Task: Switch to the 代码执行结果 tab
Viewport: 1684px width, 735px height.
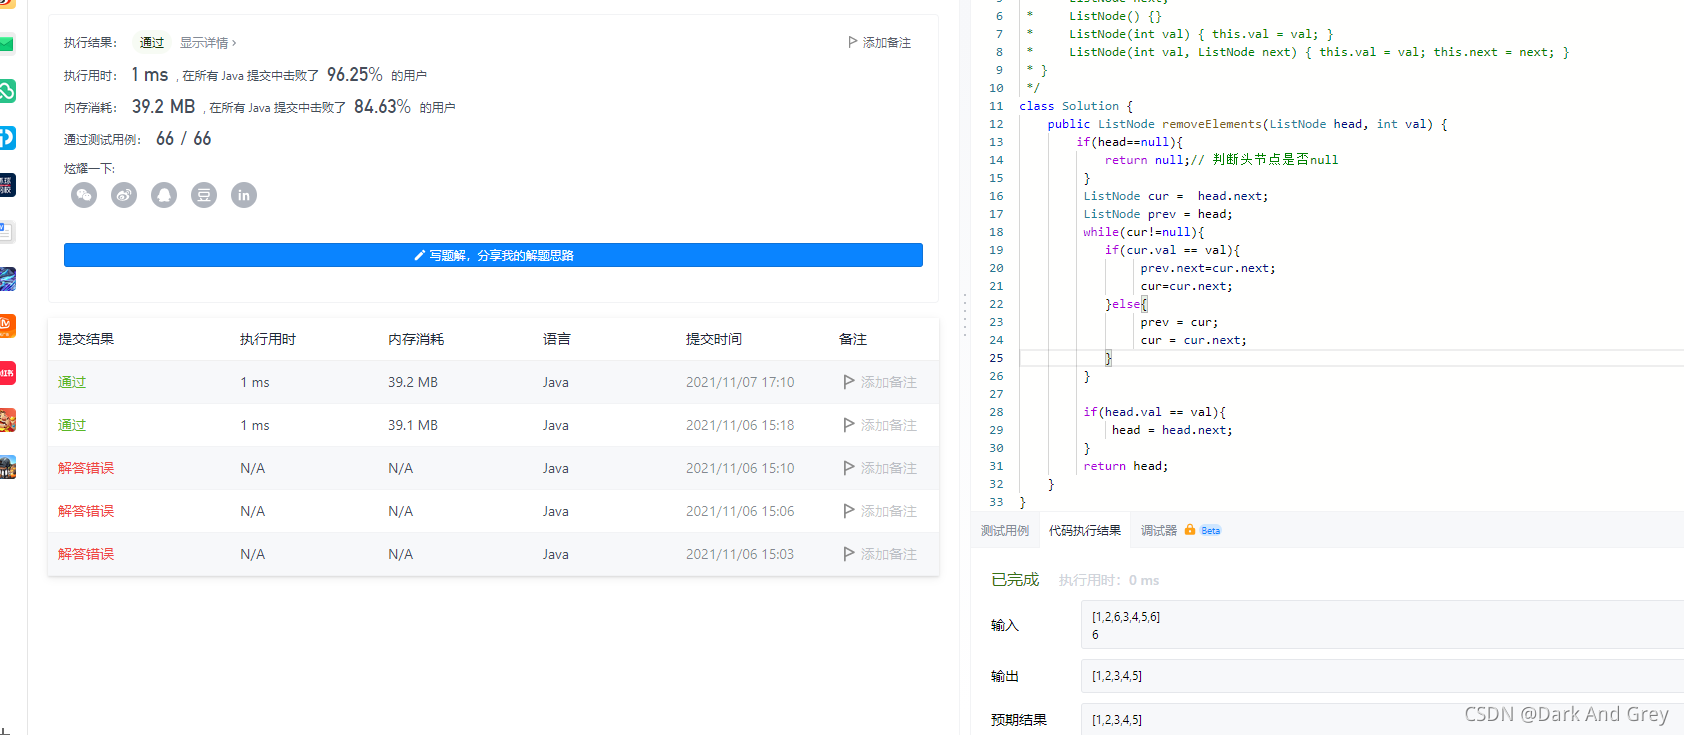Action: pos(1085,531)
